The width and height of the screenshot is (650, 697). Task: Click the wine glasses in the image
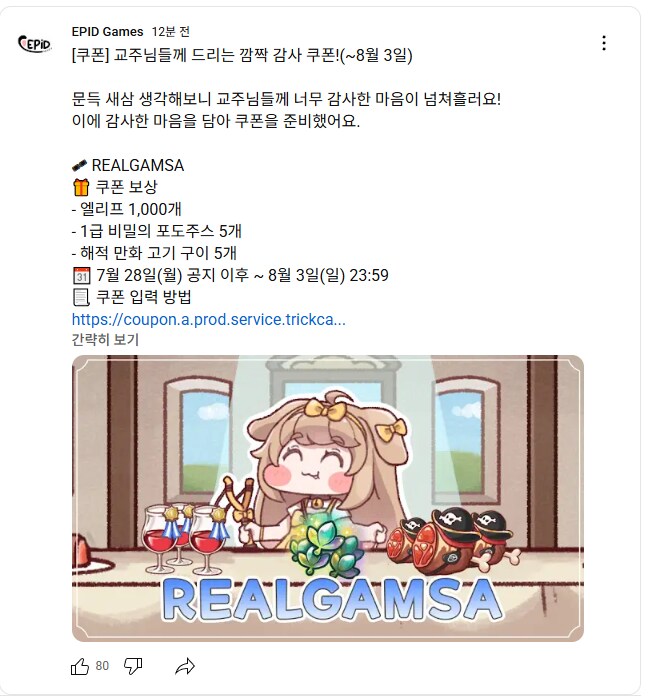tap(186, 536)
